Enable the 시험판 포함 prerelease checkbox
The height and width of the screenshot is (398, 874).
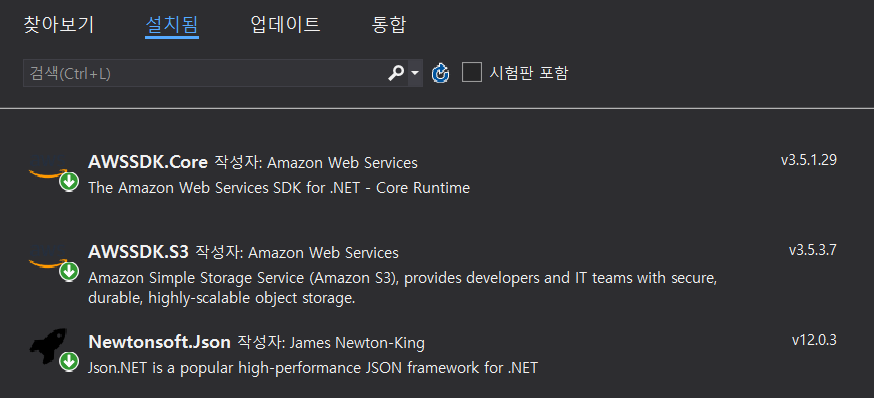[472, 72]
